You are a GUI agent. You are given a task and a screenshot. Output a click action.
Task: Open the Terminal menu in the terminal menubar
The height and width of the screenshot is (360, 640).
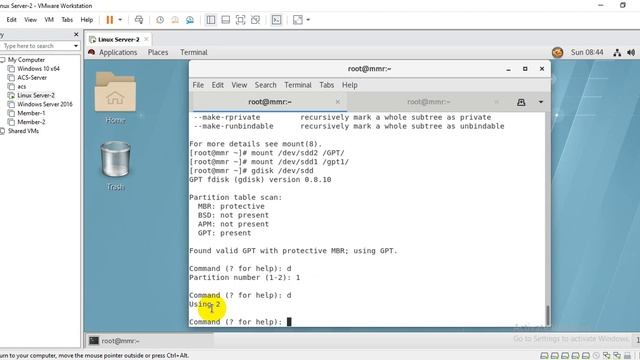point(298,85)
